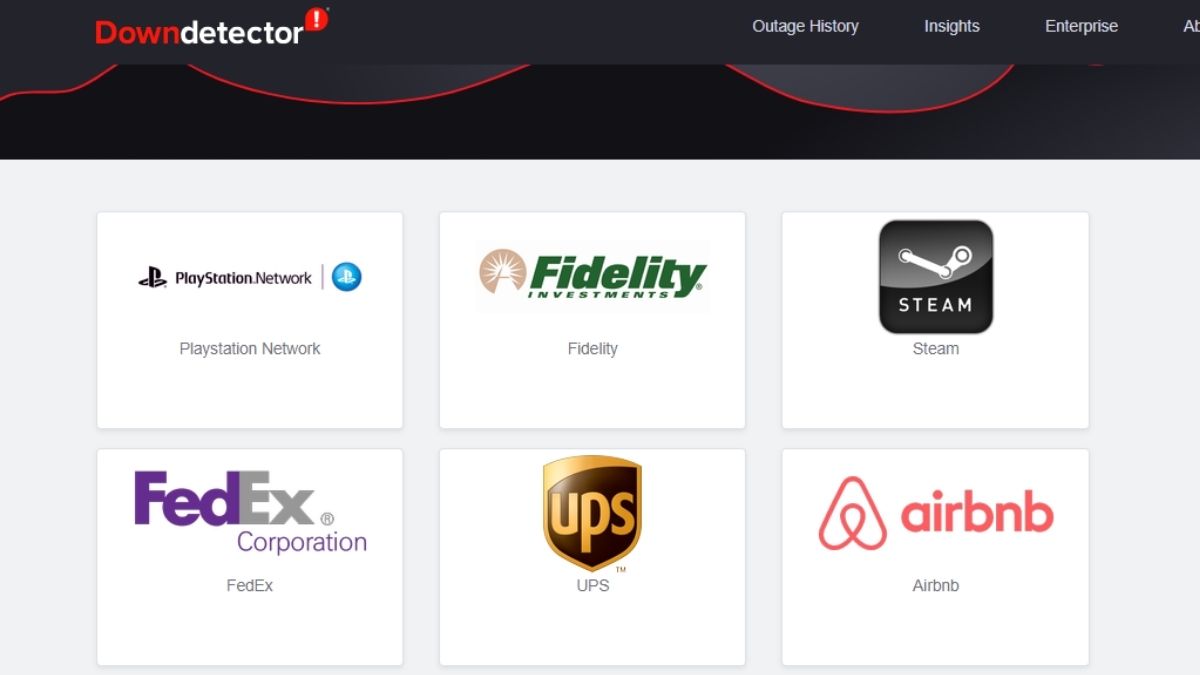Open the FedEx Corporation logo
Viewport: 1200px width, 675px height.
(x=250, y=512)
